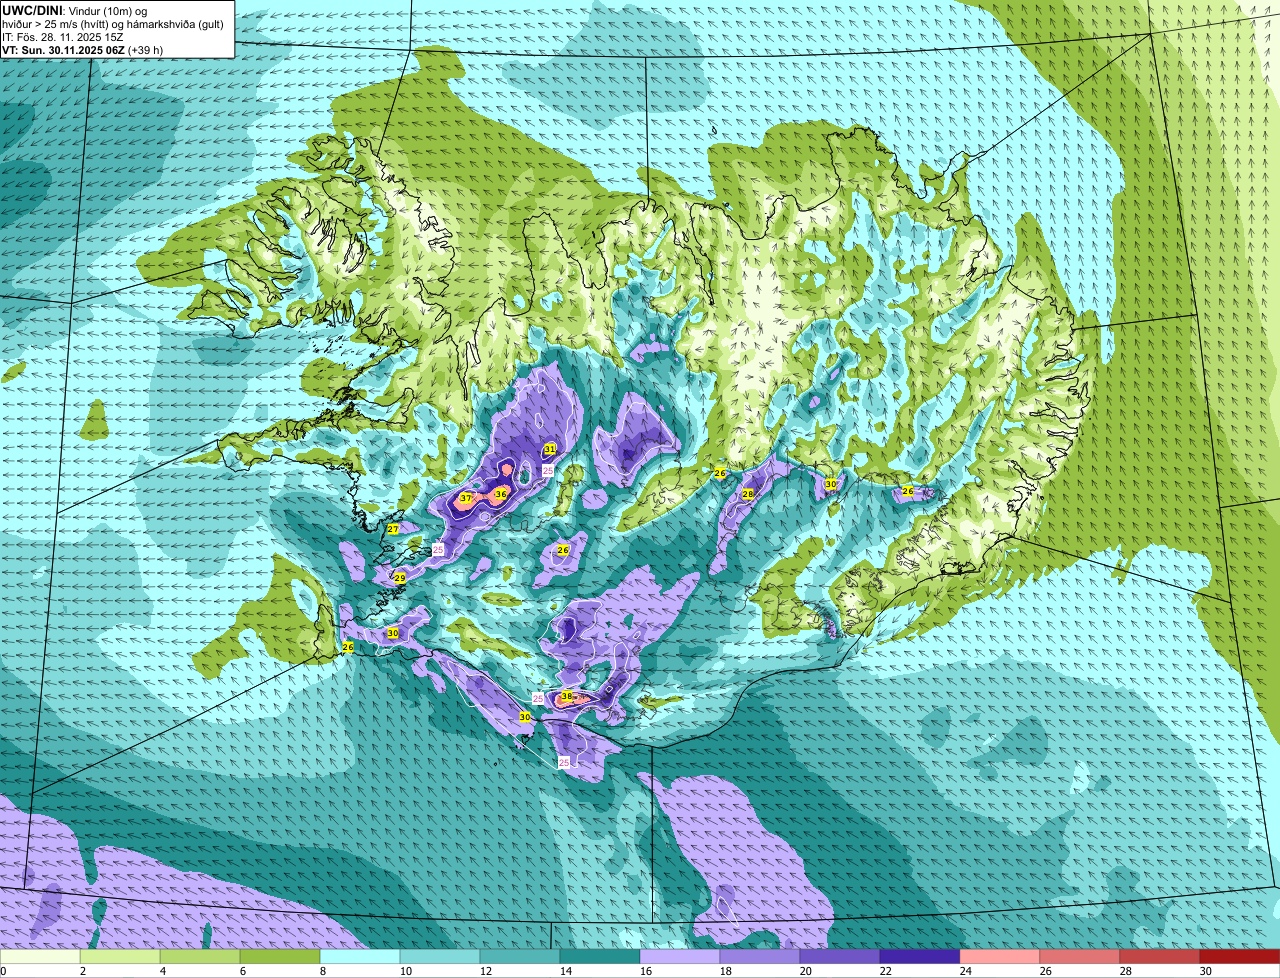Image resolution: width=1280 pixels, height=978 pixels.
Task: Click the legend scale number 20
Action: [x=806, y=971]
